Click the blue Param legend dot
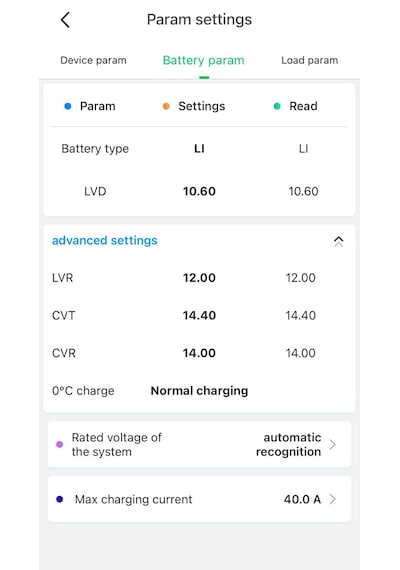This screenshot has width=400, height=570. (x=68, y=106)
